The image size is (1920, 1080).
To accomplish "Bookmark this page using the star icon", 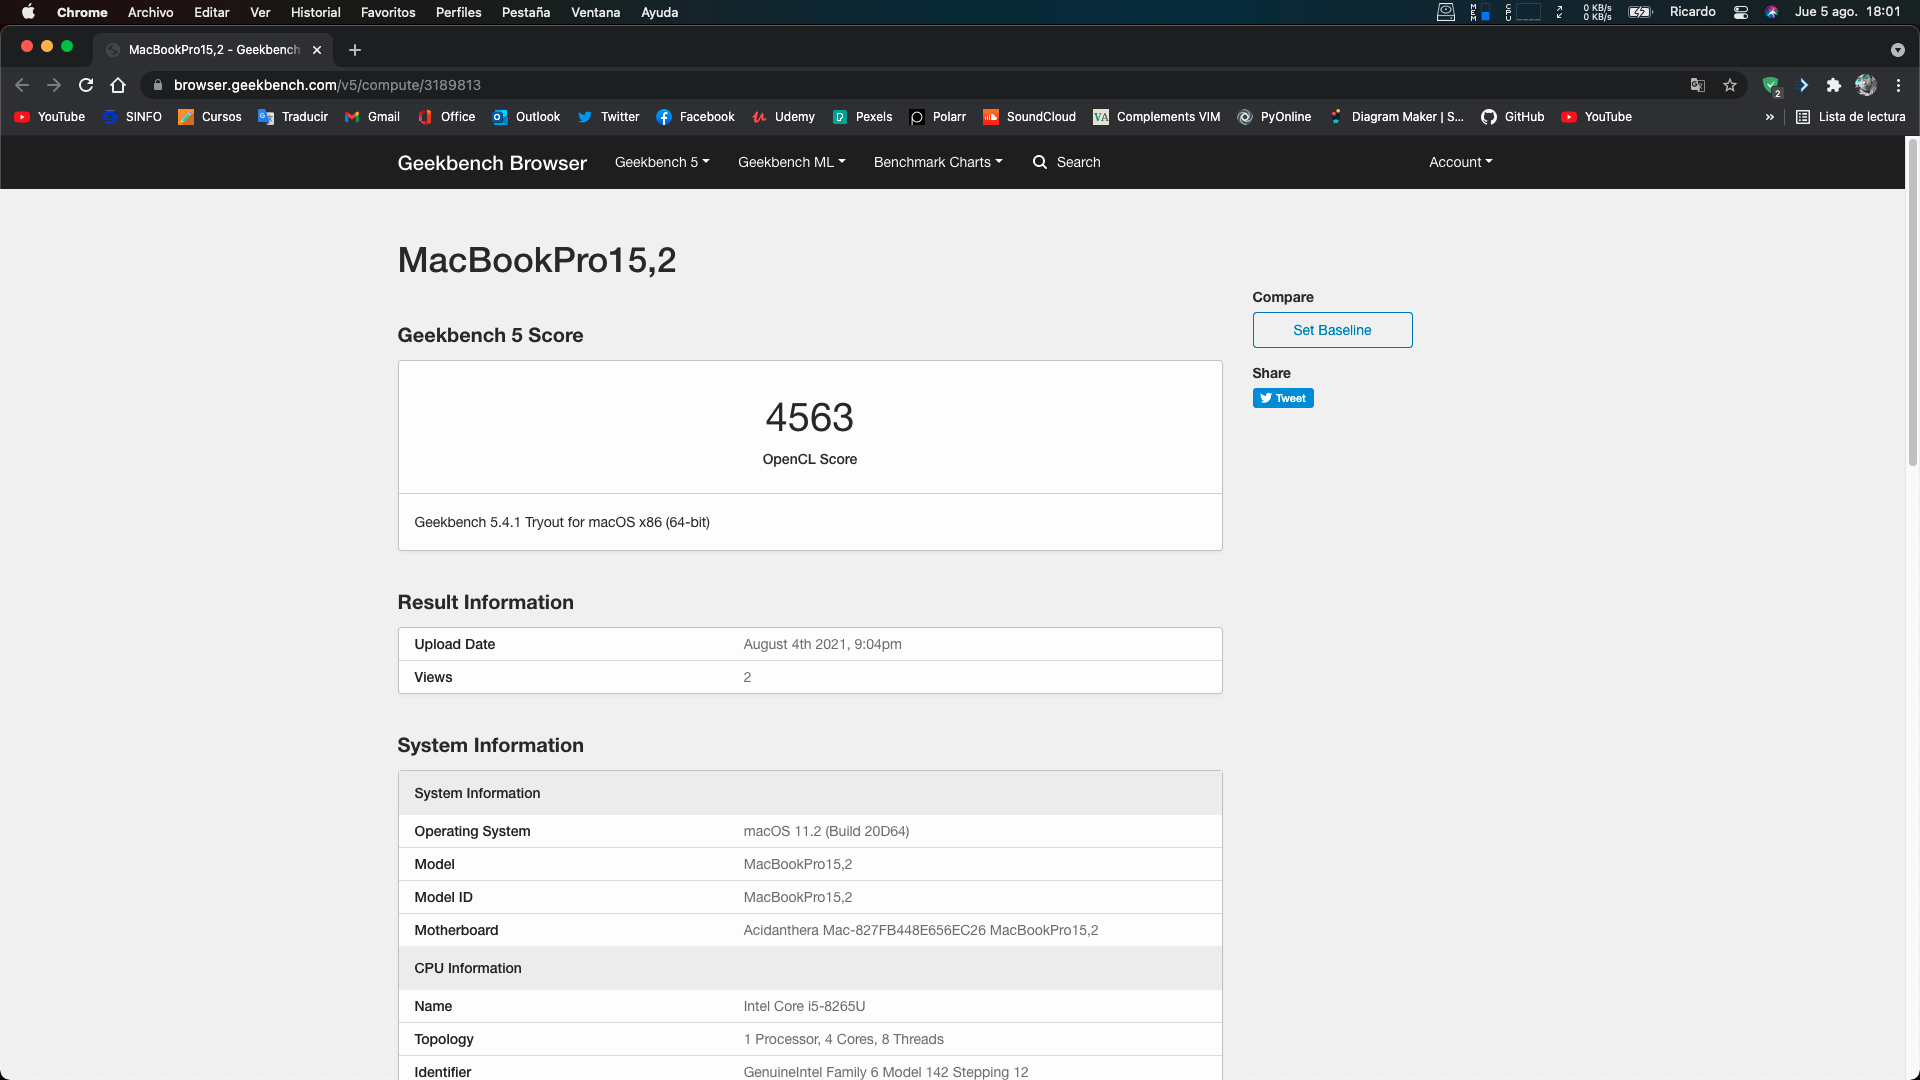I will pyautogui.click(x=1730, y=85).
